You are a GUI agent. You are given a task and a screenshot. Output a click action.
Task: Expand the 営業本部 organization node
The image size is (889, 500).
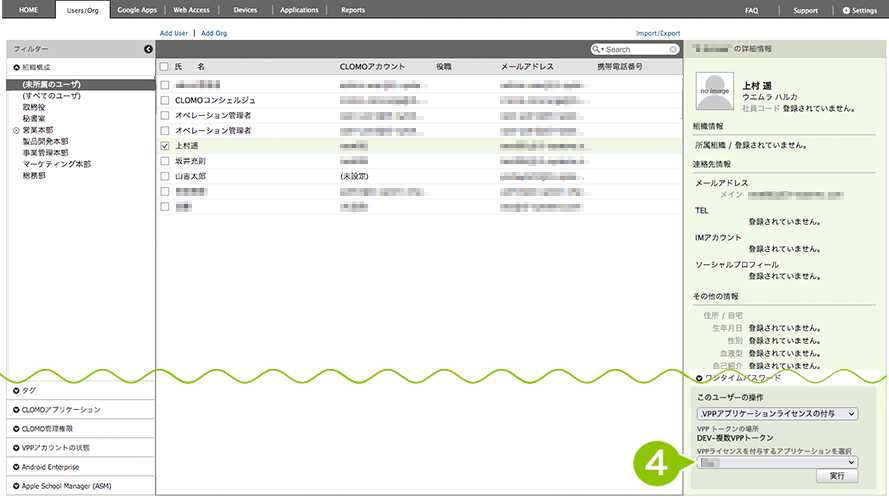[x=16, y=130]
